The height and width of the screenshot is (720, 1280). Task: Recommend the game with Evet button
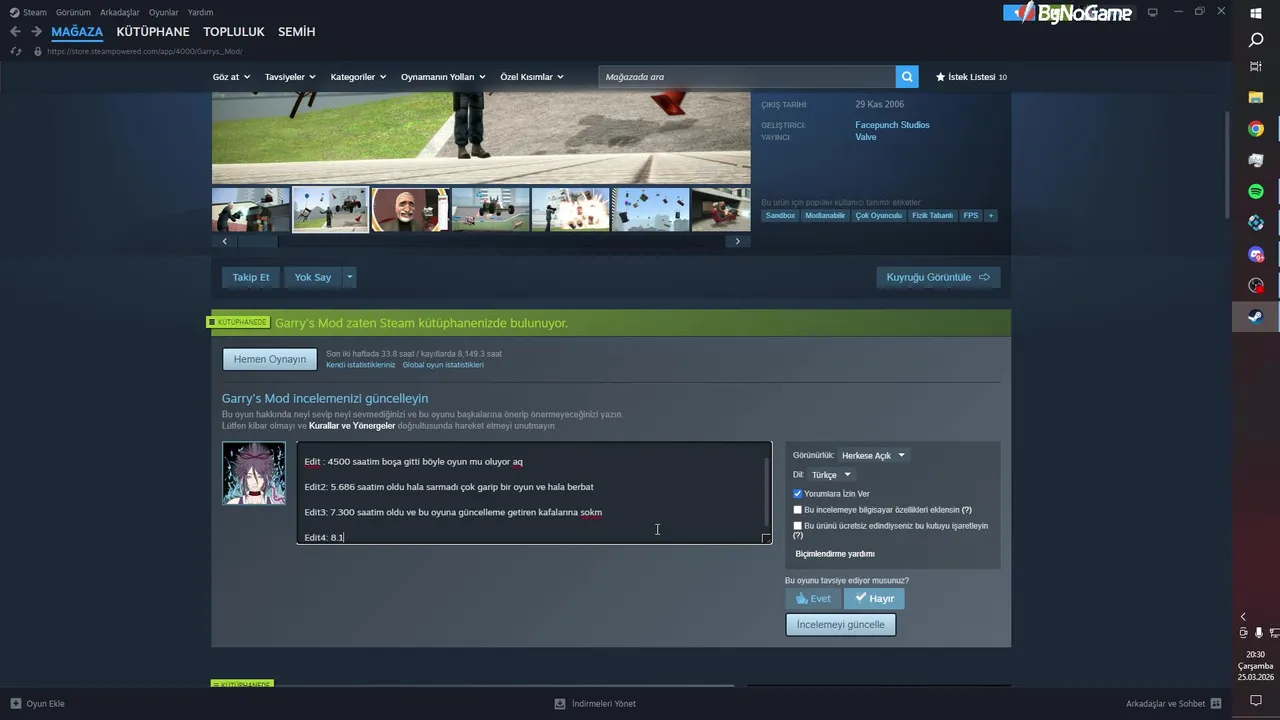coord(814,598)
